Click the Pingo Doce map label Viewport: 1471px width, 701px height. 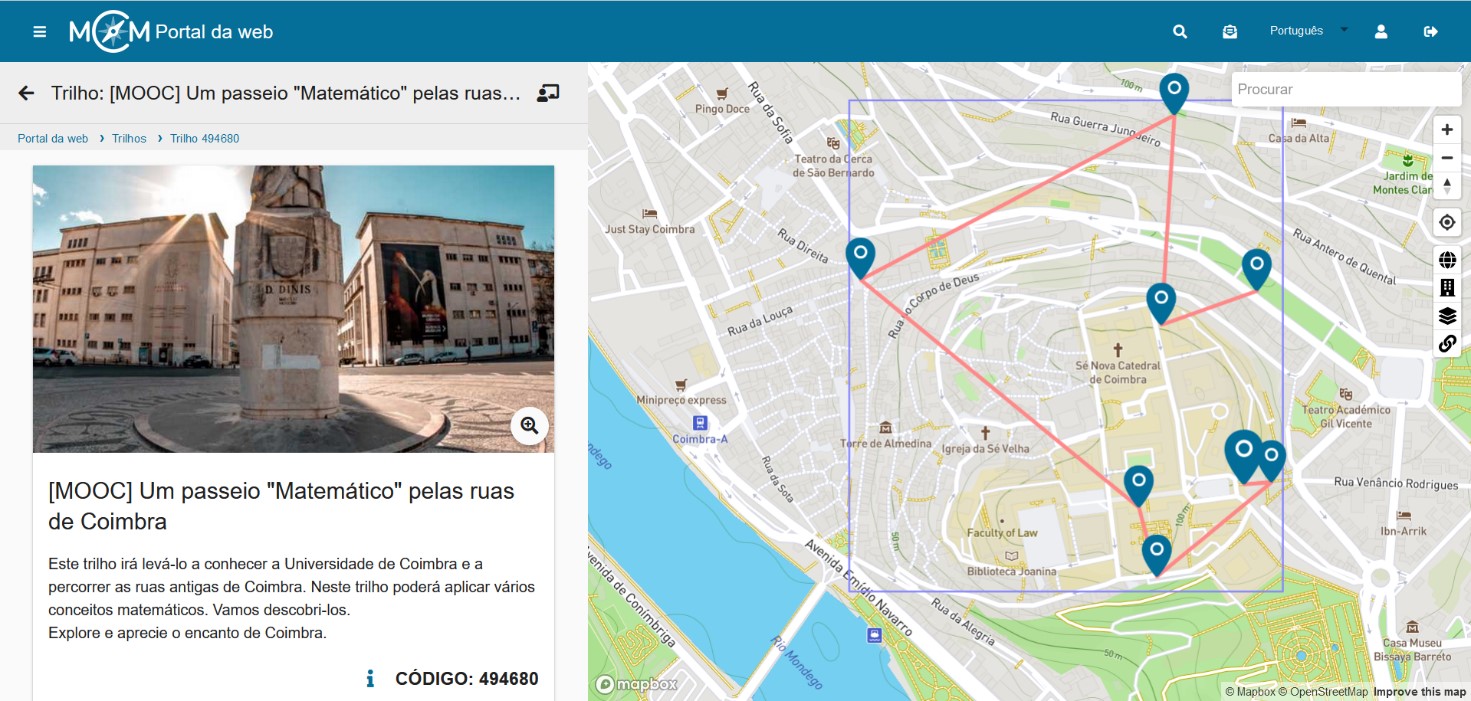[722, 109]
